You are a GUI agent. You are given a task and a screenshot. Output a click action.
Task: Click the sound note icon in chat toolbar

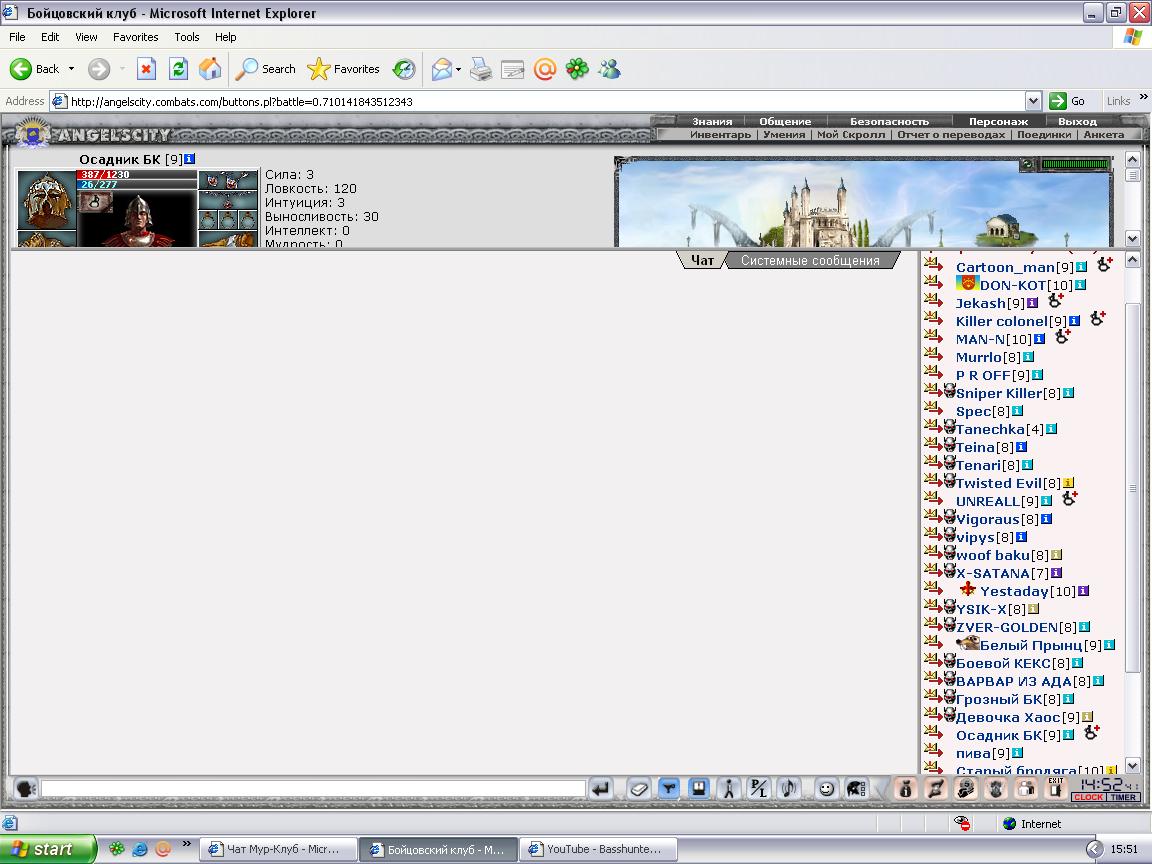[788, 789]
